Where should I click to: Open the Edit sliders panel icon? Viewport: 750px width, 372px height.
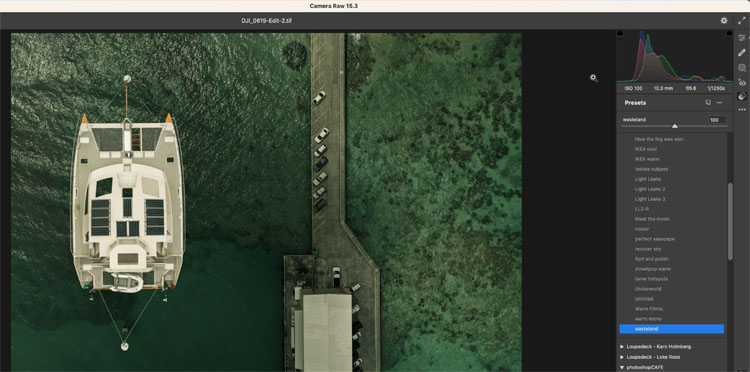coord(742,37)
